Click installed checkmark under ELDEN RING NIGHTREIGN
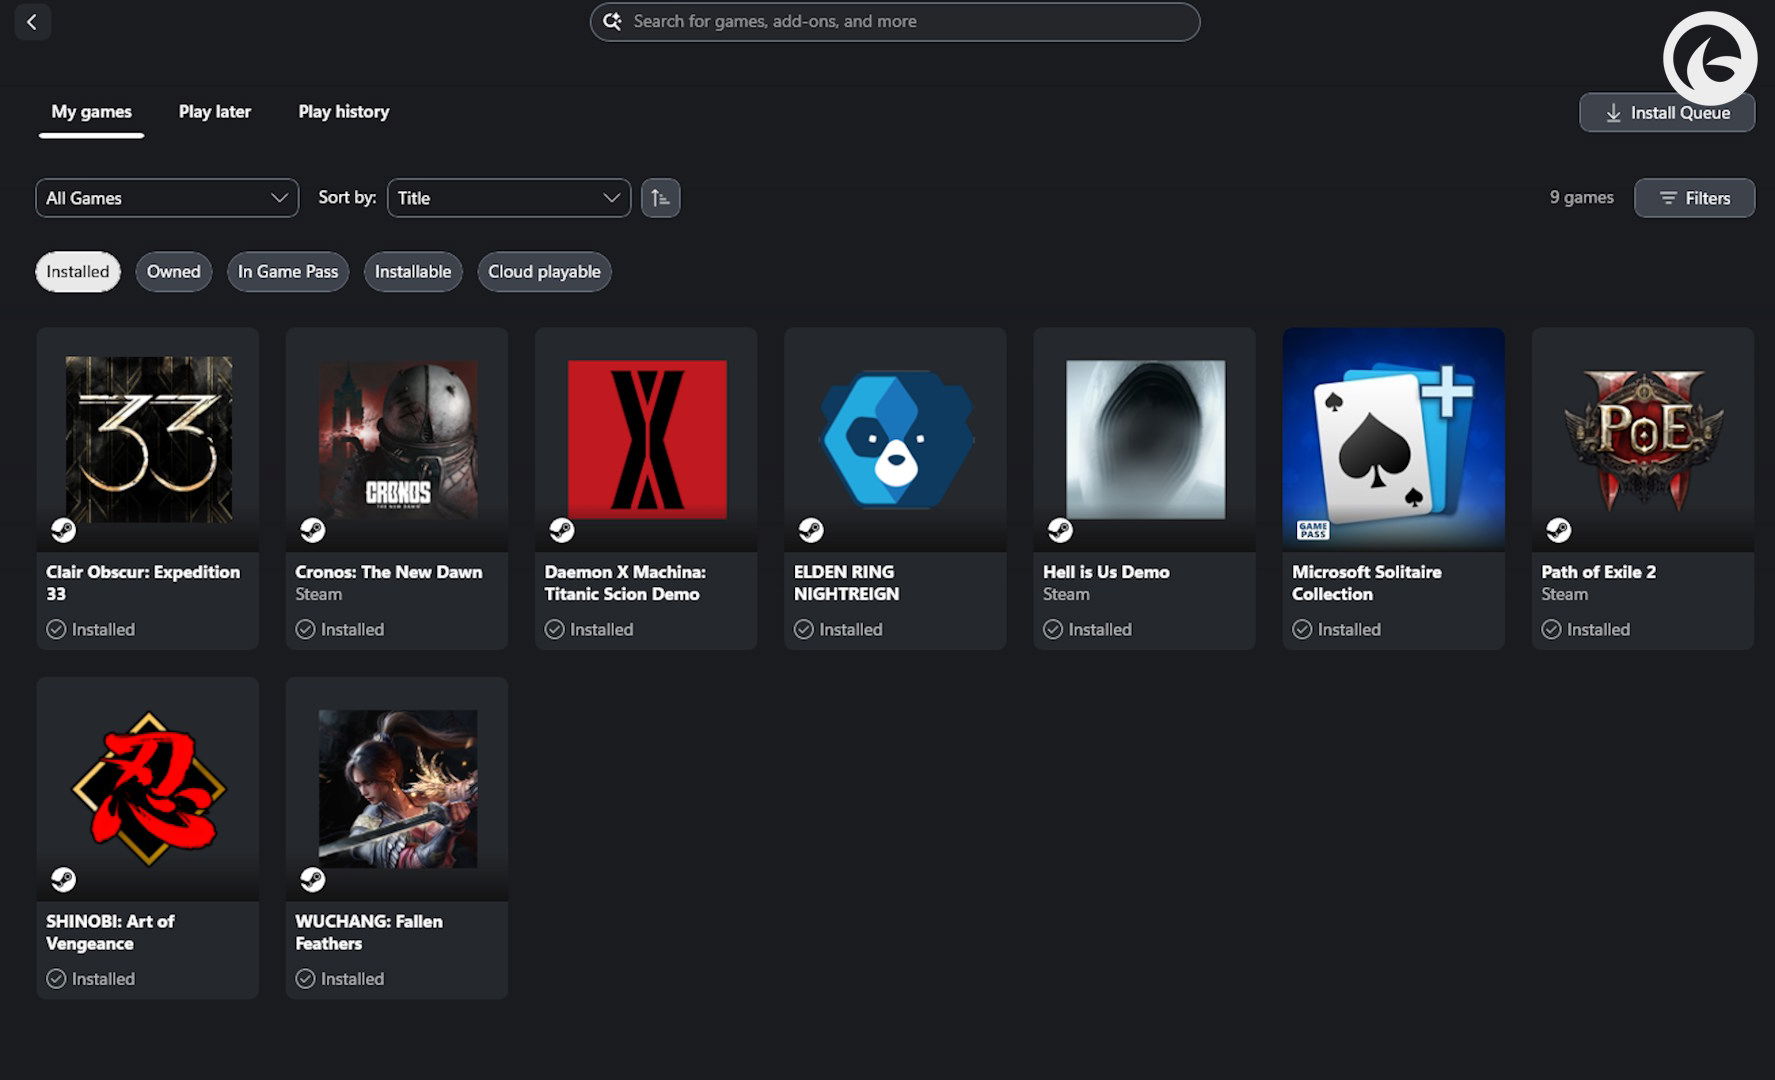Image resolution: width=1775 pixels, height=1080 pixels. pyautogui.click(x=804, y=629)
